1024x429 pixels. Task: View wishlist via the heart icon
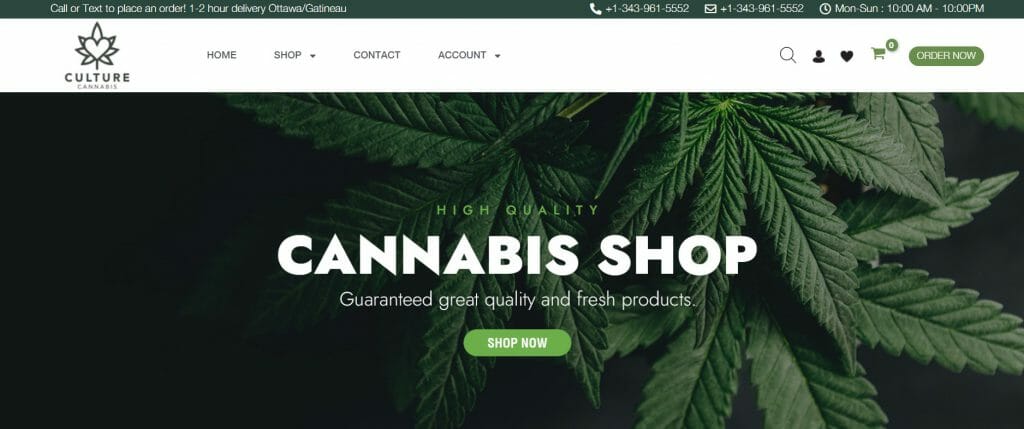(846, 57)
